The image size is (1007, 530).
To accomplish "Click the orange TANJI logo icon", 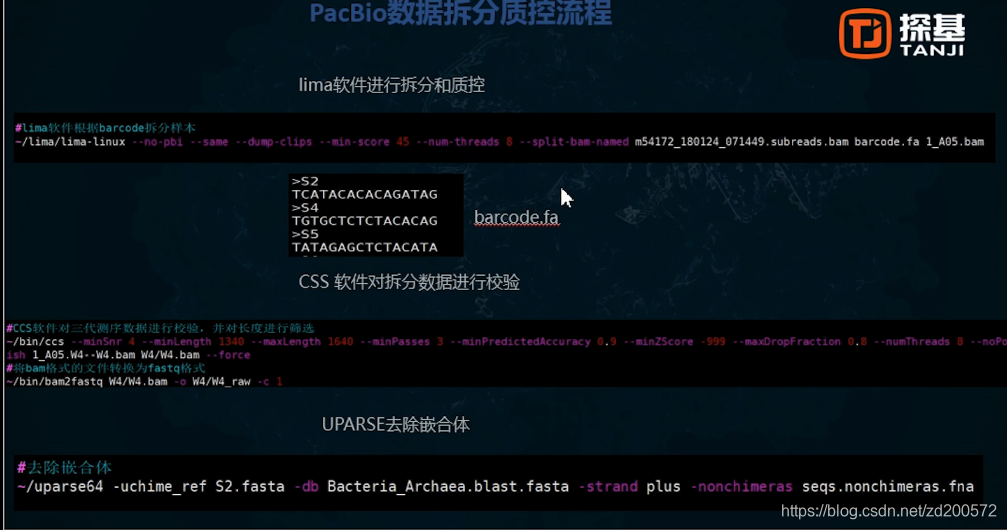I will [x=865, y=33].
